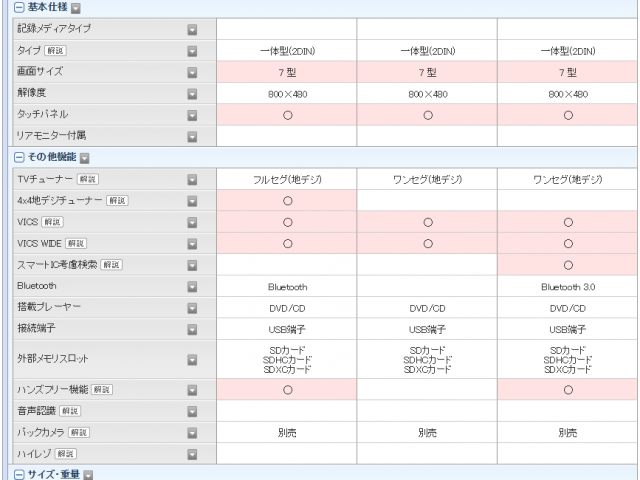Open the 記録メディアタイプ row arrow menu

point(192,29)
